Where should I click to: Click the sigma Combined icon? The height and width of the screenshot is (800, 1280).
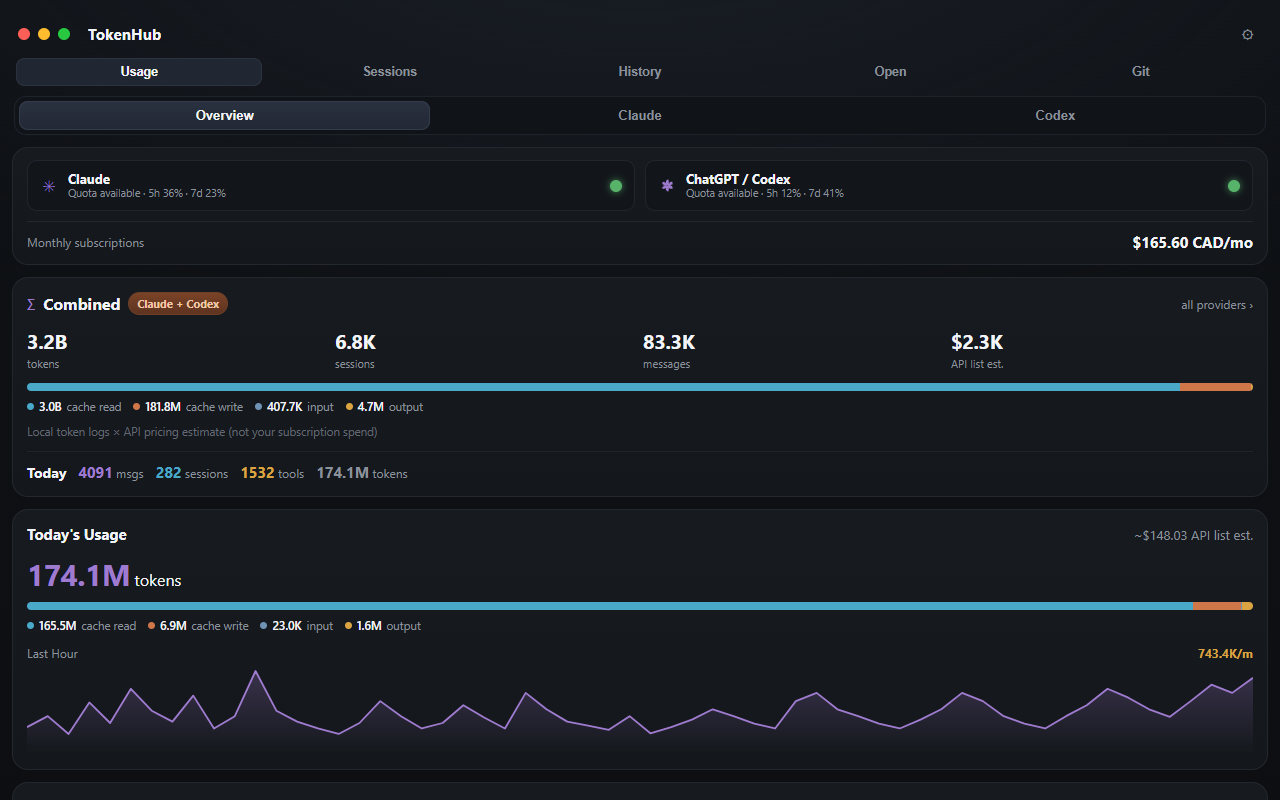pyautogui.click(x=31, y=304)
